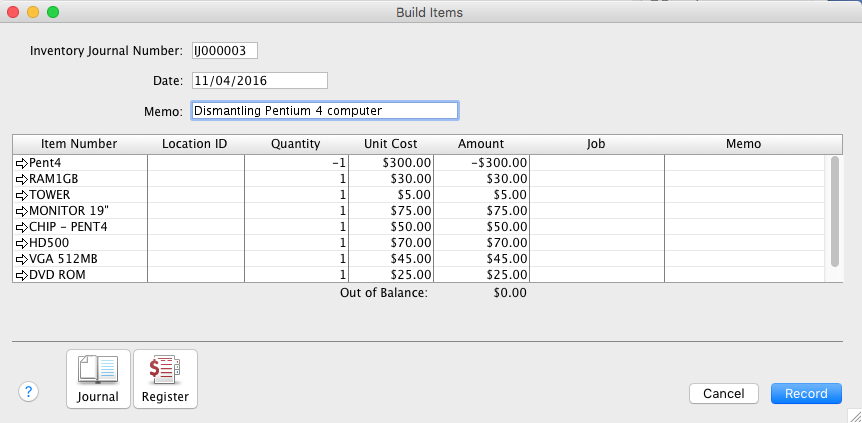Click the arrow icon beside DVD ROM
This screenshot has height=423, width=862.
pos(21,275)
